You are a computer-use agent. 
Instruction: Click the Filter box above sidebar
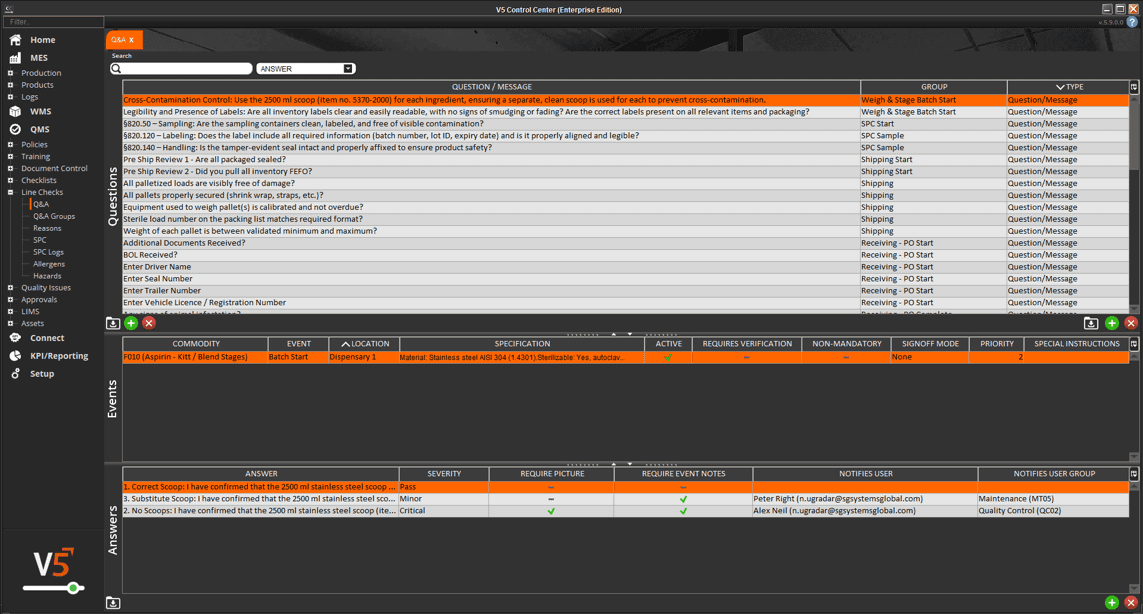point(53,22)
